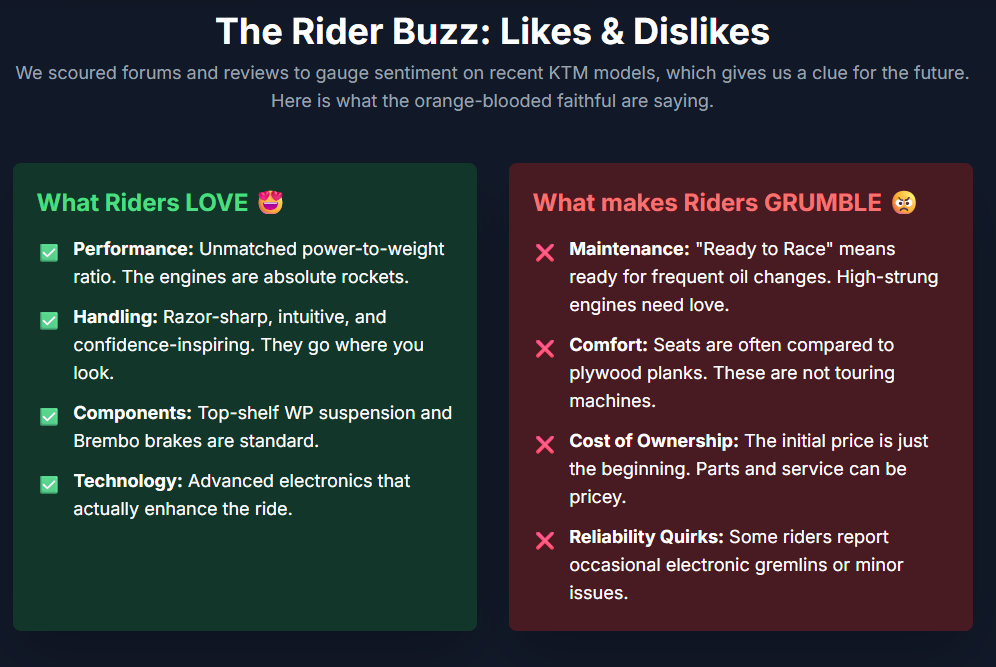
Task: Click the green checkmark beside Technology
Action: point(49,485)
